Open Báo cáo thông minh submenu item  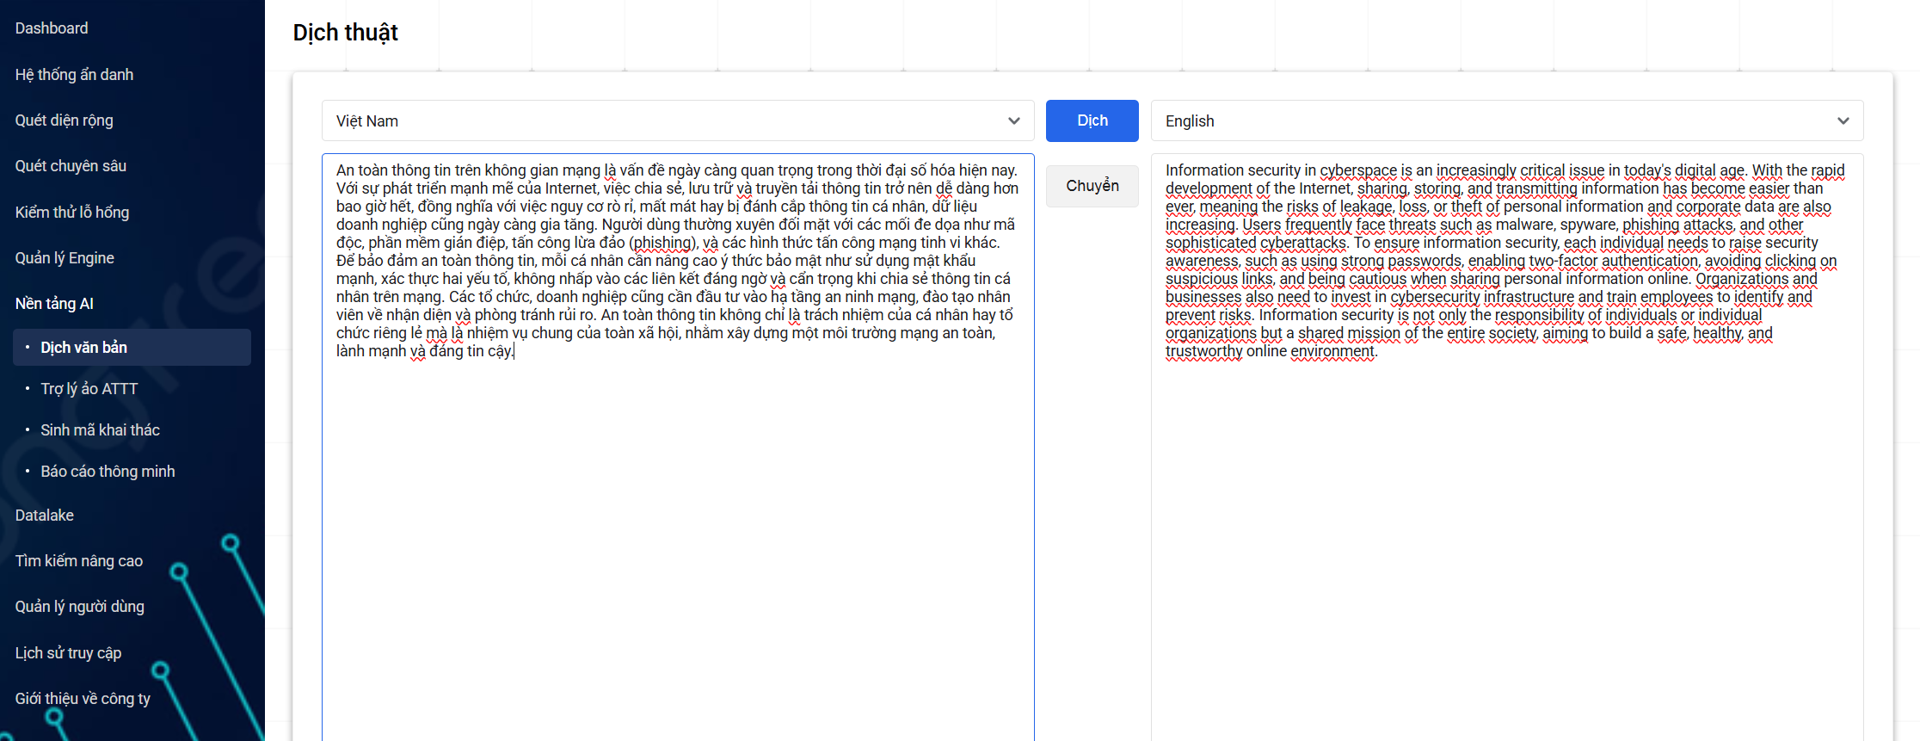click(108, 472)
